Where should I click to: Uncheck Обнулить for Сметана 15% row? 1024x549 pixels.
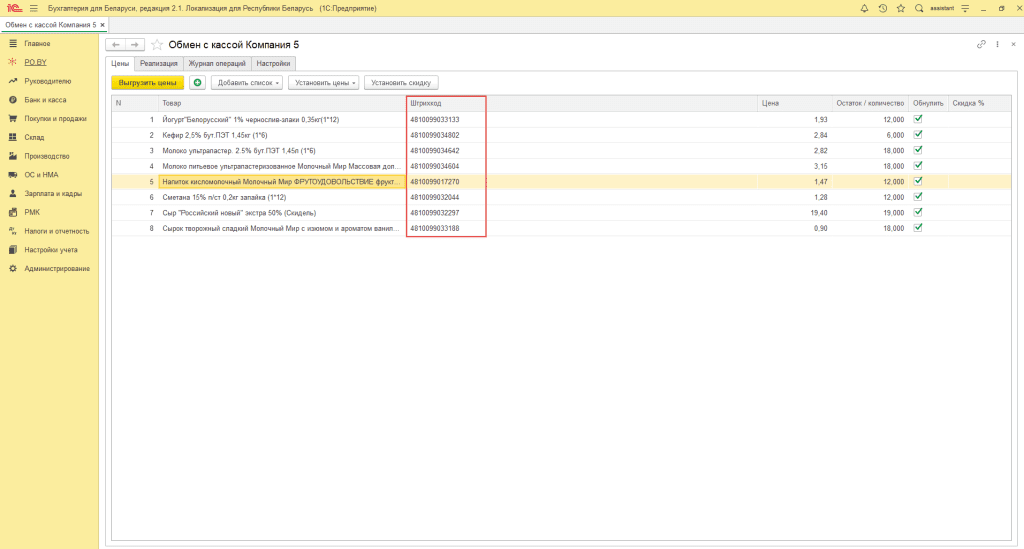point(918,196)
